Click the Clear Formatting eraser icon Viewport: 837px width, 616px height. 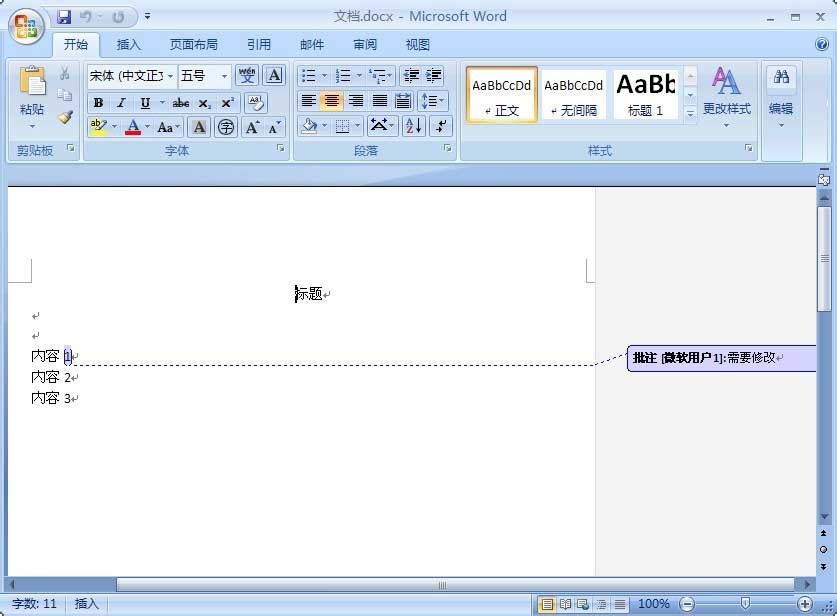255,103
